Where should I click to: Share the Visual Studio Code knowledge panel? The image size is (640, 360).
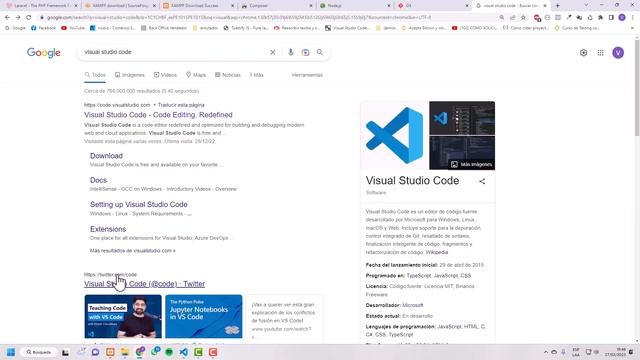[482, 181]
